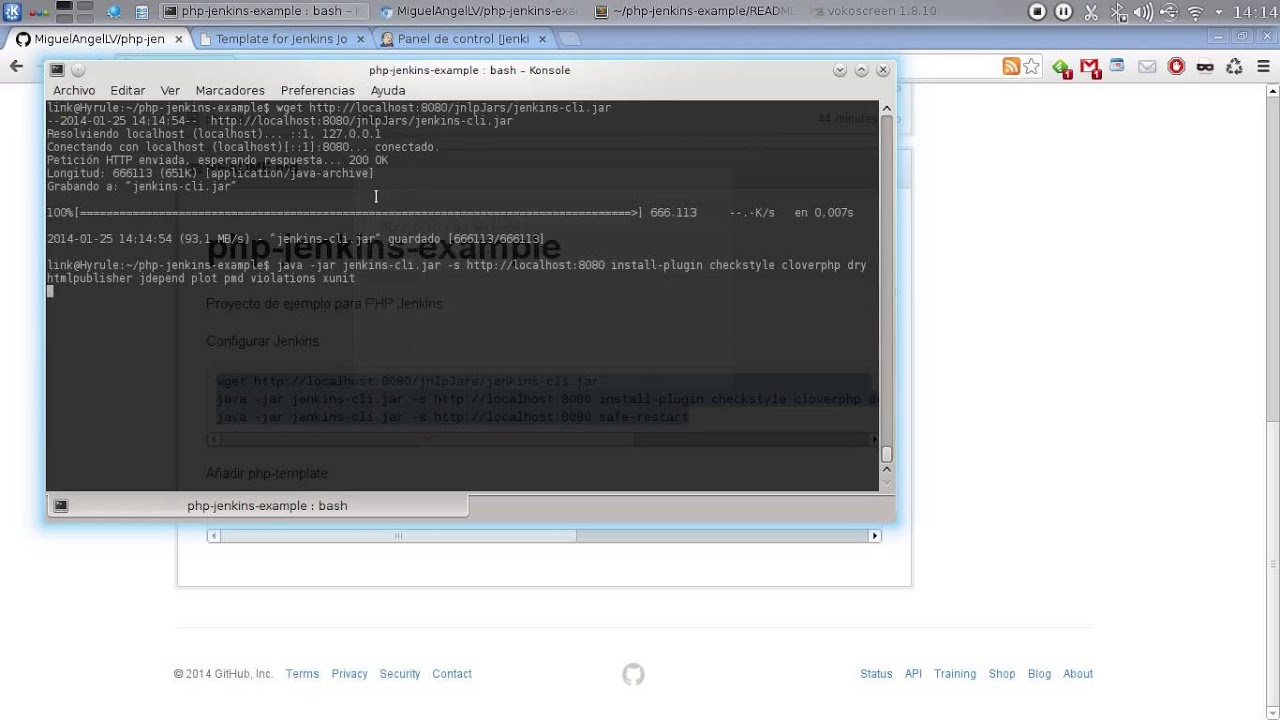This screenshot has height=720, width=1280.
Task: Open the USB device notifier tray icon
Action: [x=1169, y=12]
